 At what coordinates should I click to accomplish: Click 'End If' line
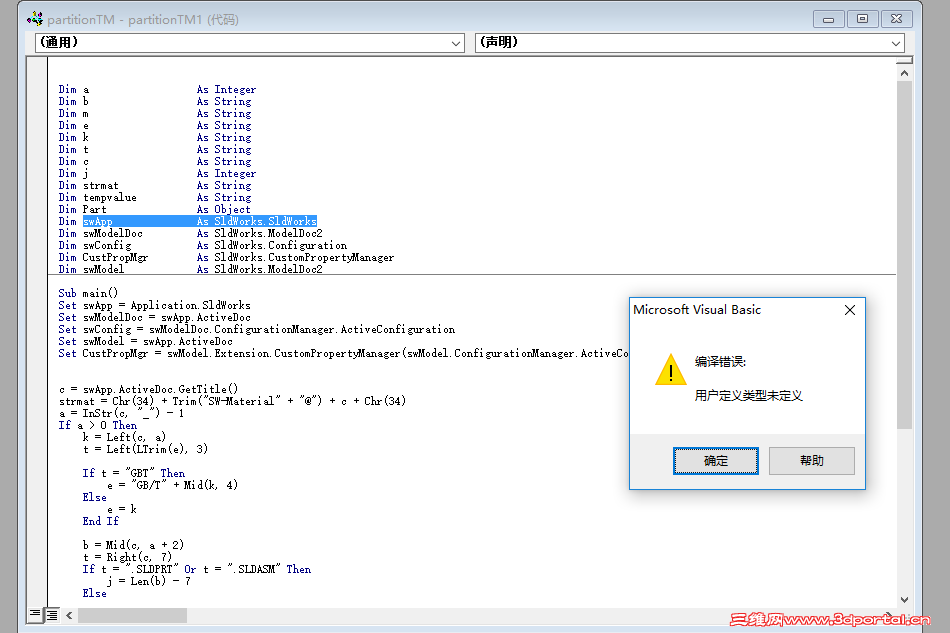(101, 521)
